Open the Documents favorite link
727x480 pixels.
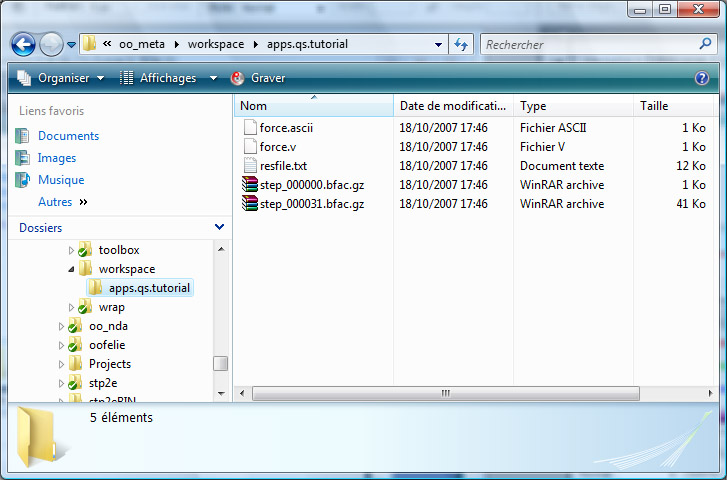(x=69, y=136)
